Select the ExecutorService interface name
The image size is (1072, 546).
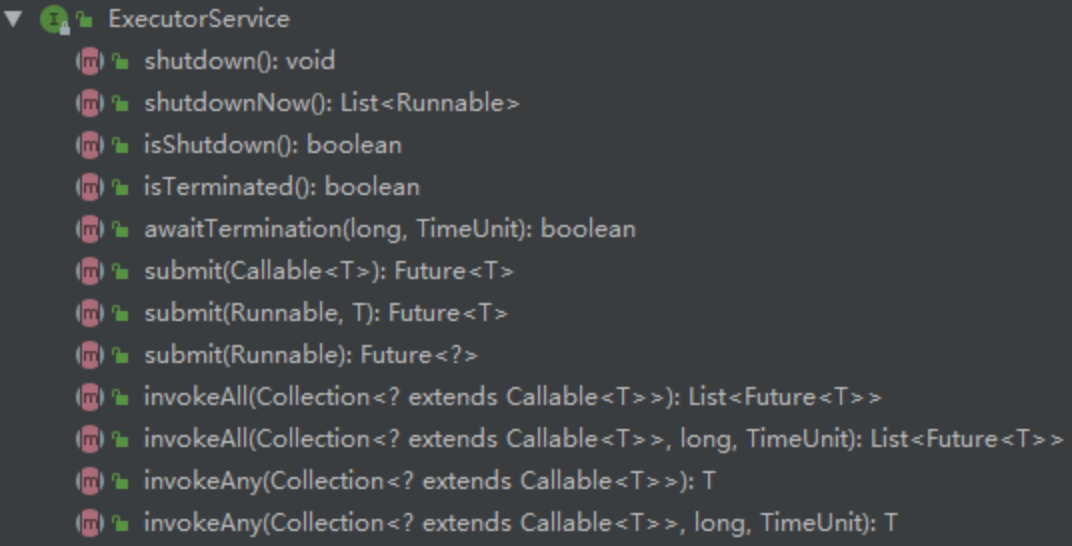[x=198, y=19]
